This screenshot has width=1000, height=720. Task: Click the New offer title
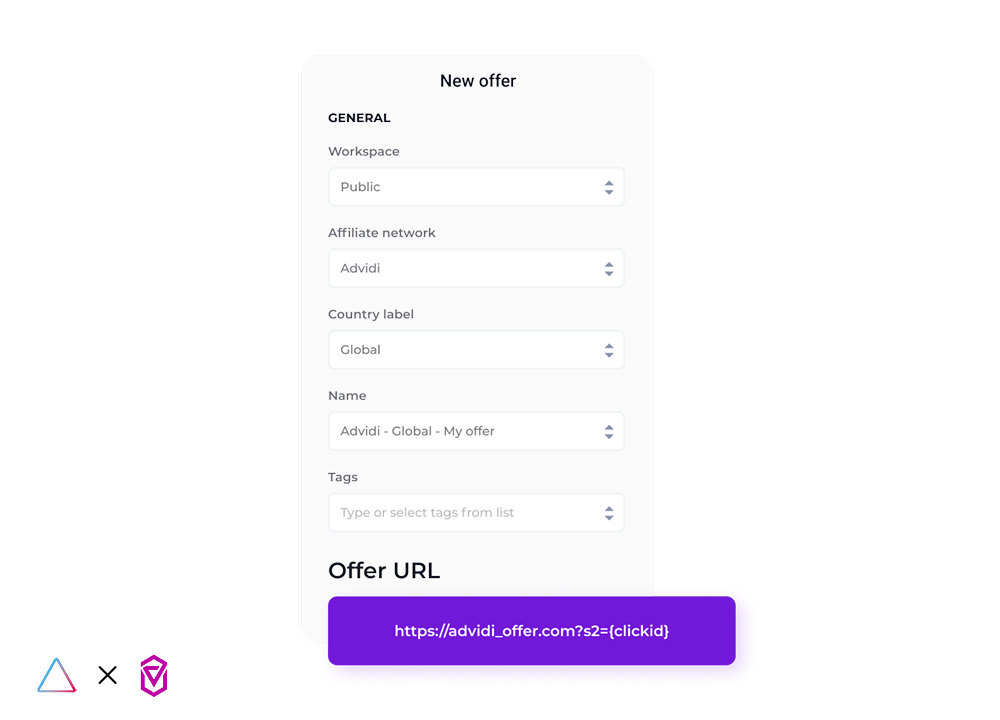478,81
